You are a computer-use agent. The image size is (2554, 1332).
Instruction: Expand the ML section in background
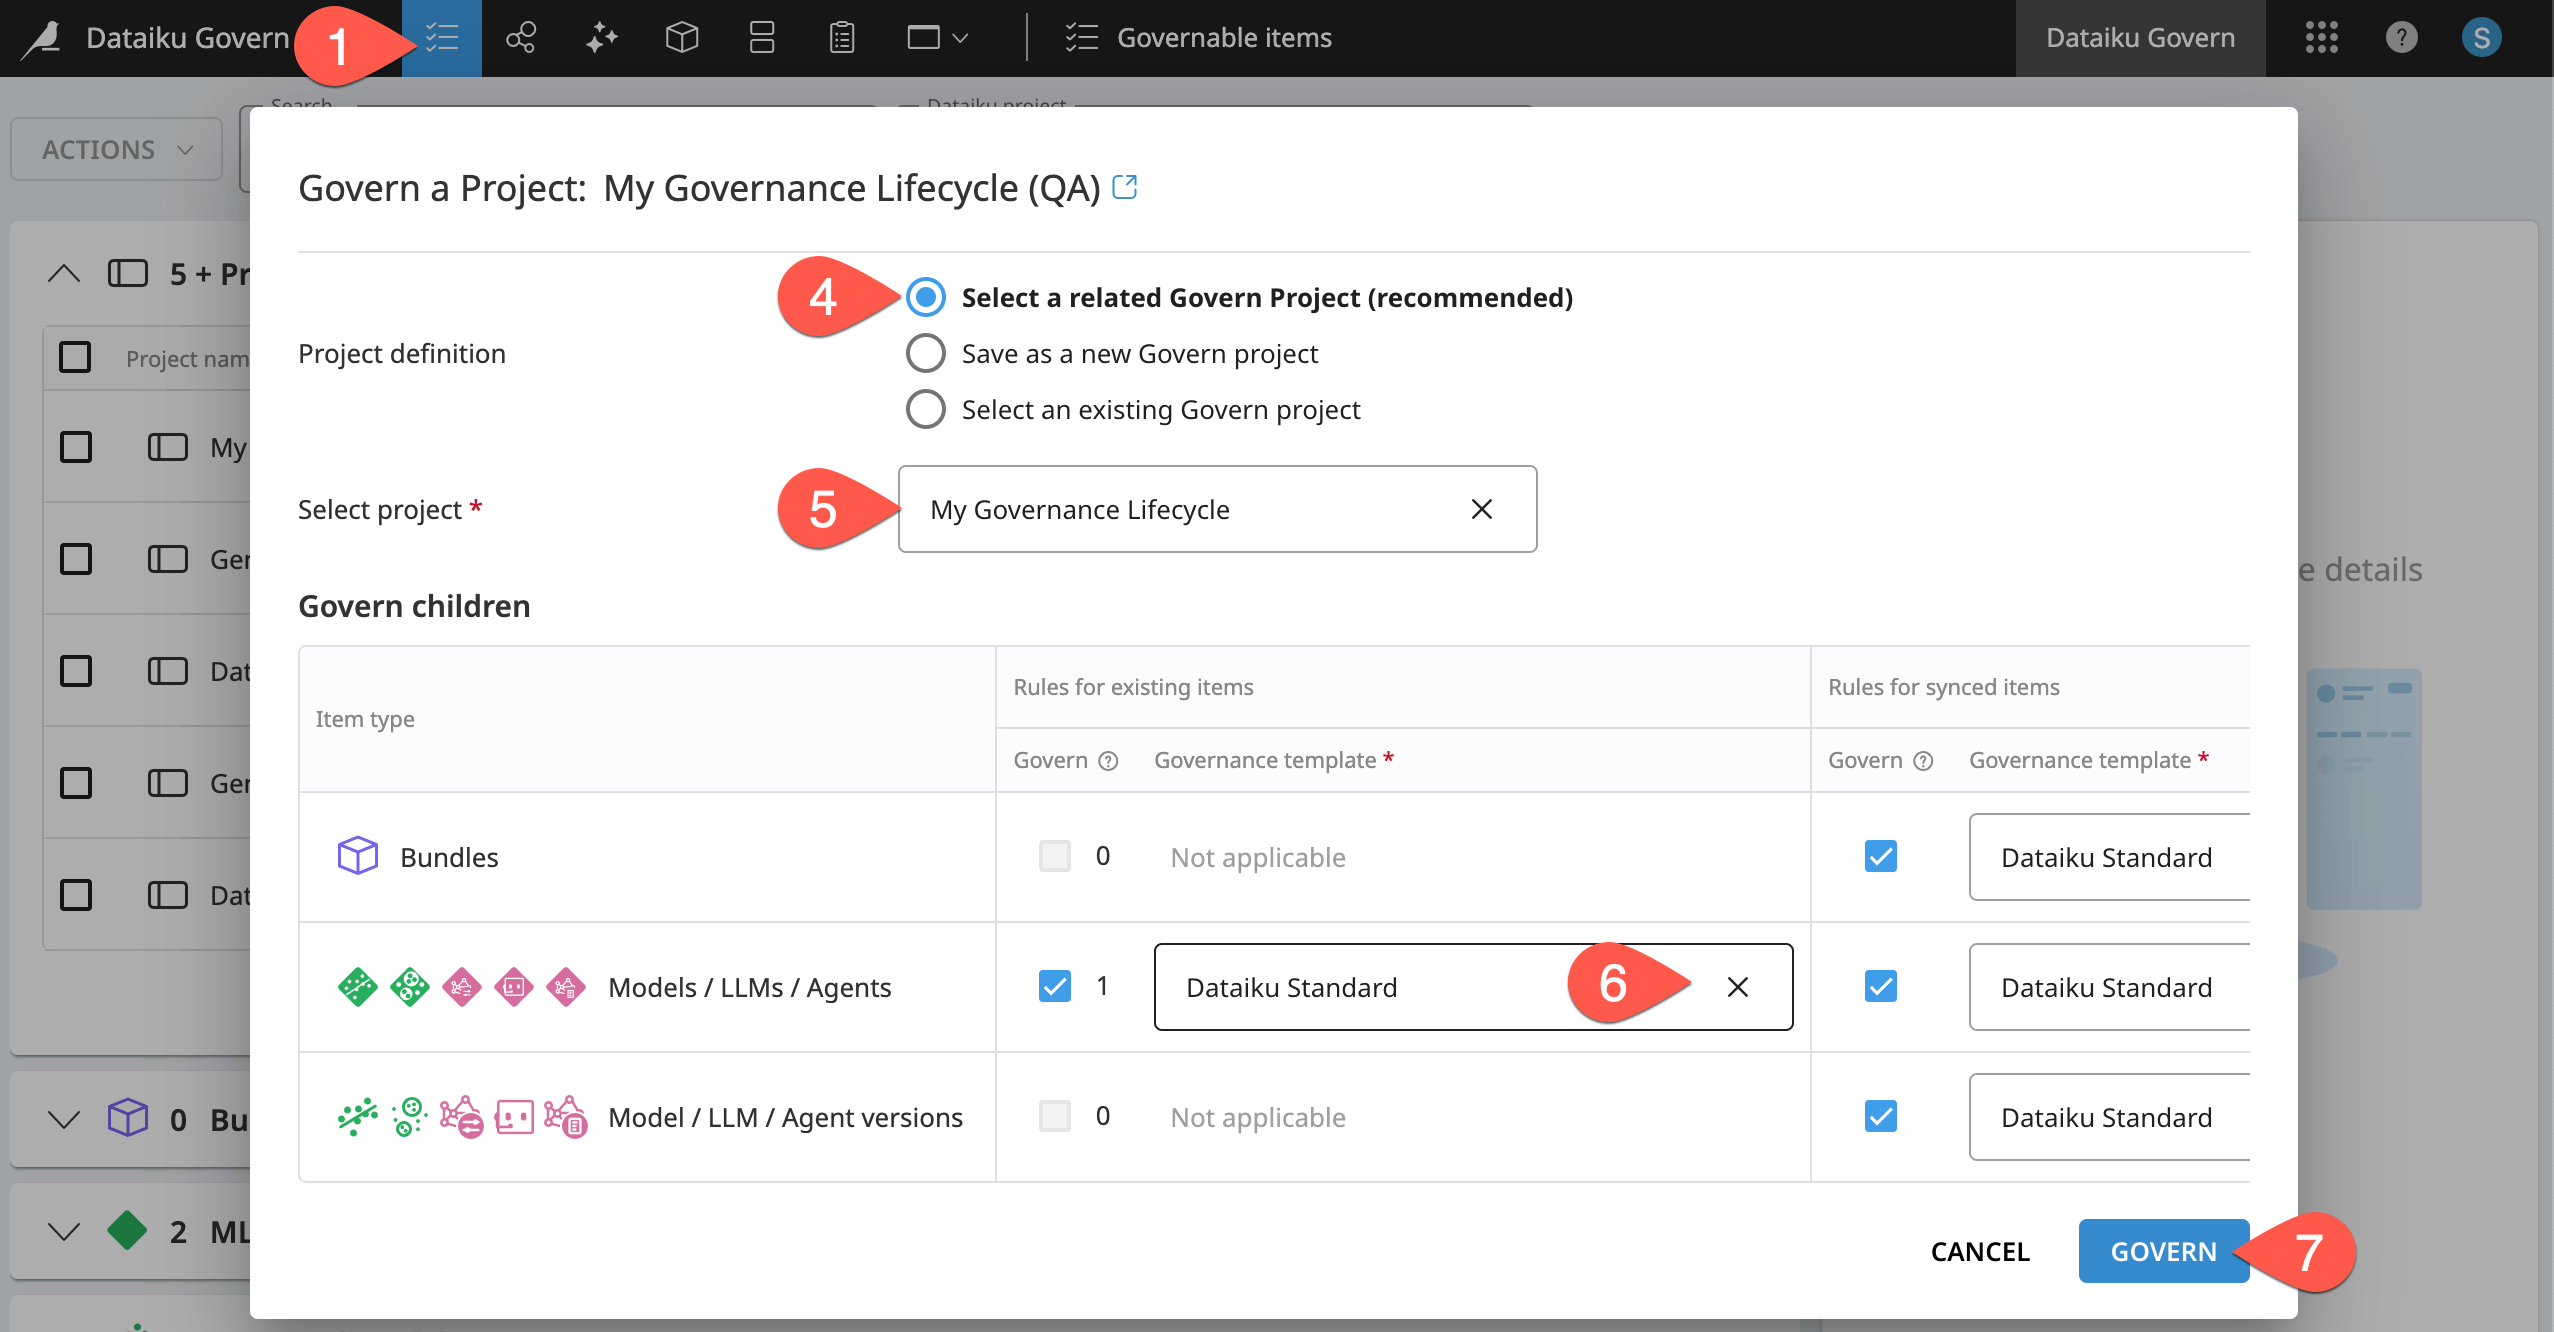63,1231
